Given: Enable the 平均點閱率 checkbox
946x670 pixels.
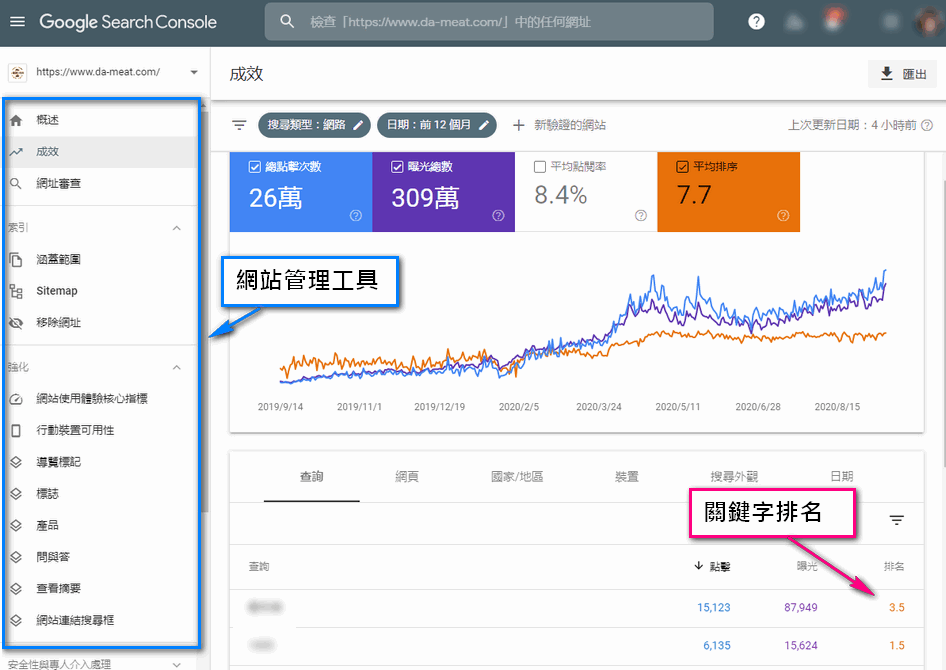Looking at the screenshot, I should pyautogui.click(x=540, y=167).
